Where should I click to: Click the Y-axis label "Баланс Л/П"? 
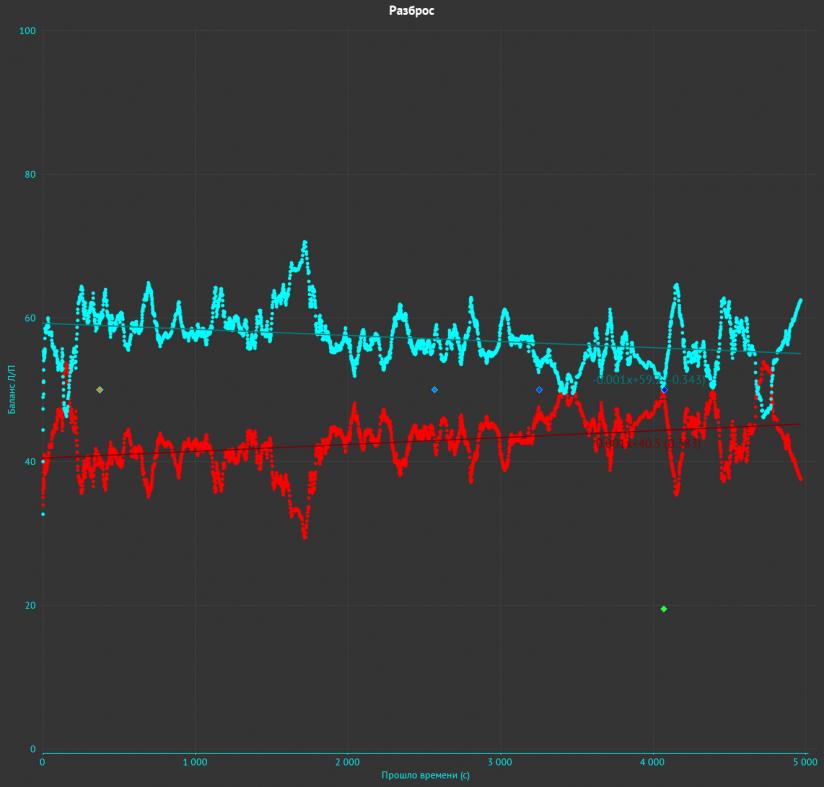13,390
